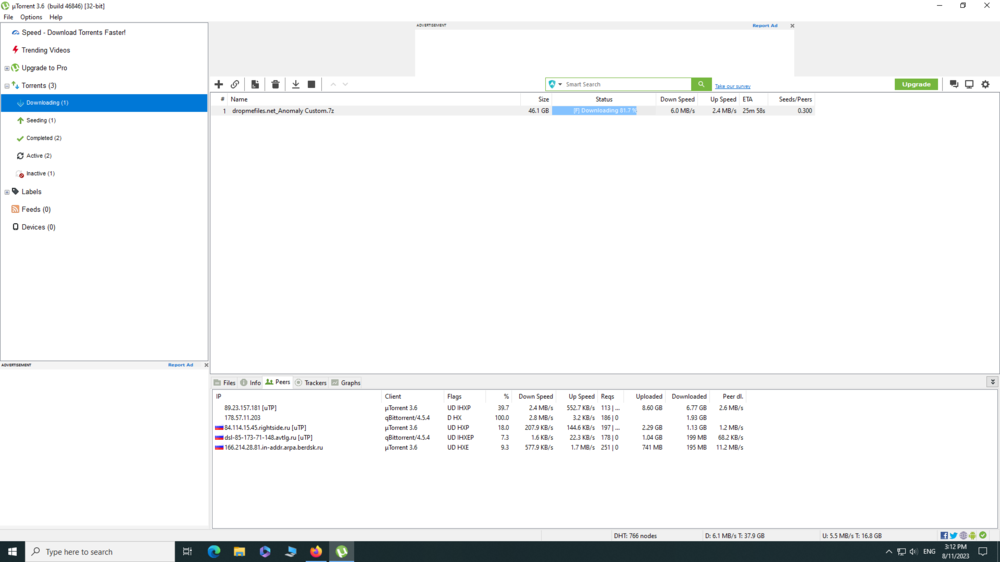Viewport: 1000px width, 562px height.
Task: Click the Add Torrent plus icon
Action: click(219, 84)
